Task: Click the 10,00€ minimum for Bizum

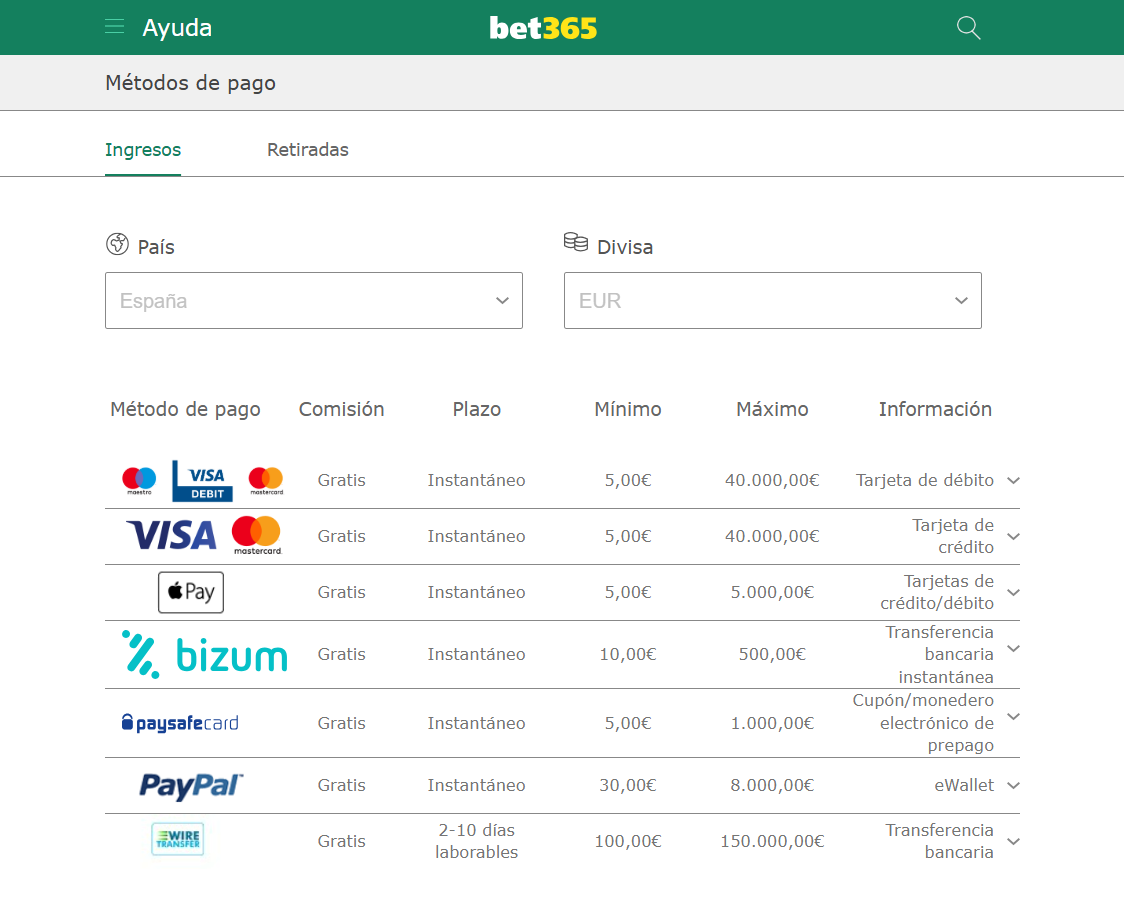Action: tap(628, 654)
